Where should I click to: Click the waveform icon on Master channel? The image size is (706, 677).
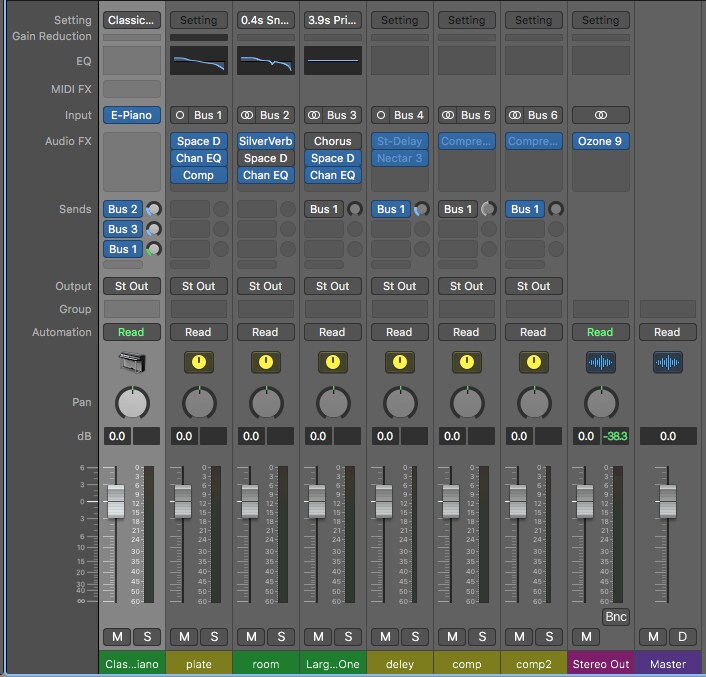tap(668, 362)
